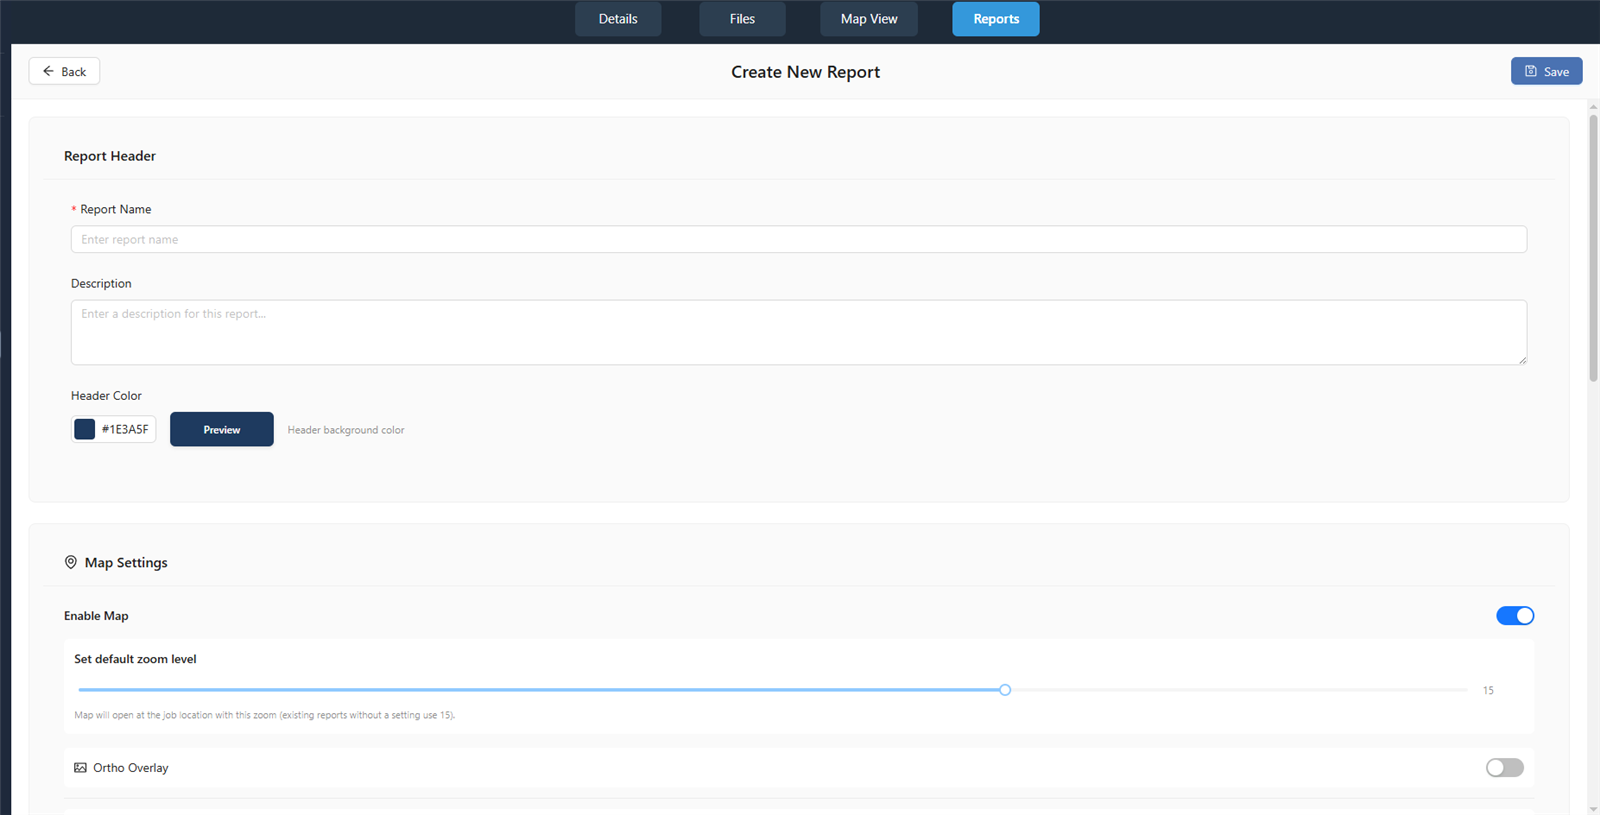Click the Ortho Overlay image icon

click(81, 768)
